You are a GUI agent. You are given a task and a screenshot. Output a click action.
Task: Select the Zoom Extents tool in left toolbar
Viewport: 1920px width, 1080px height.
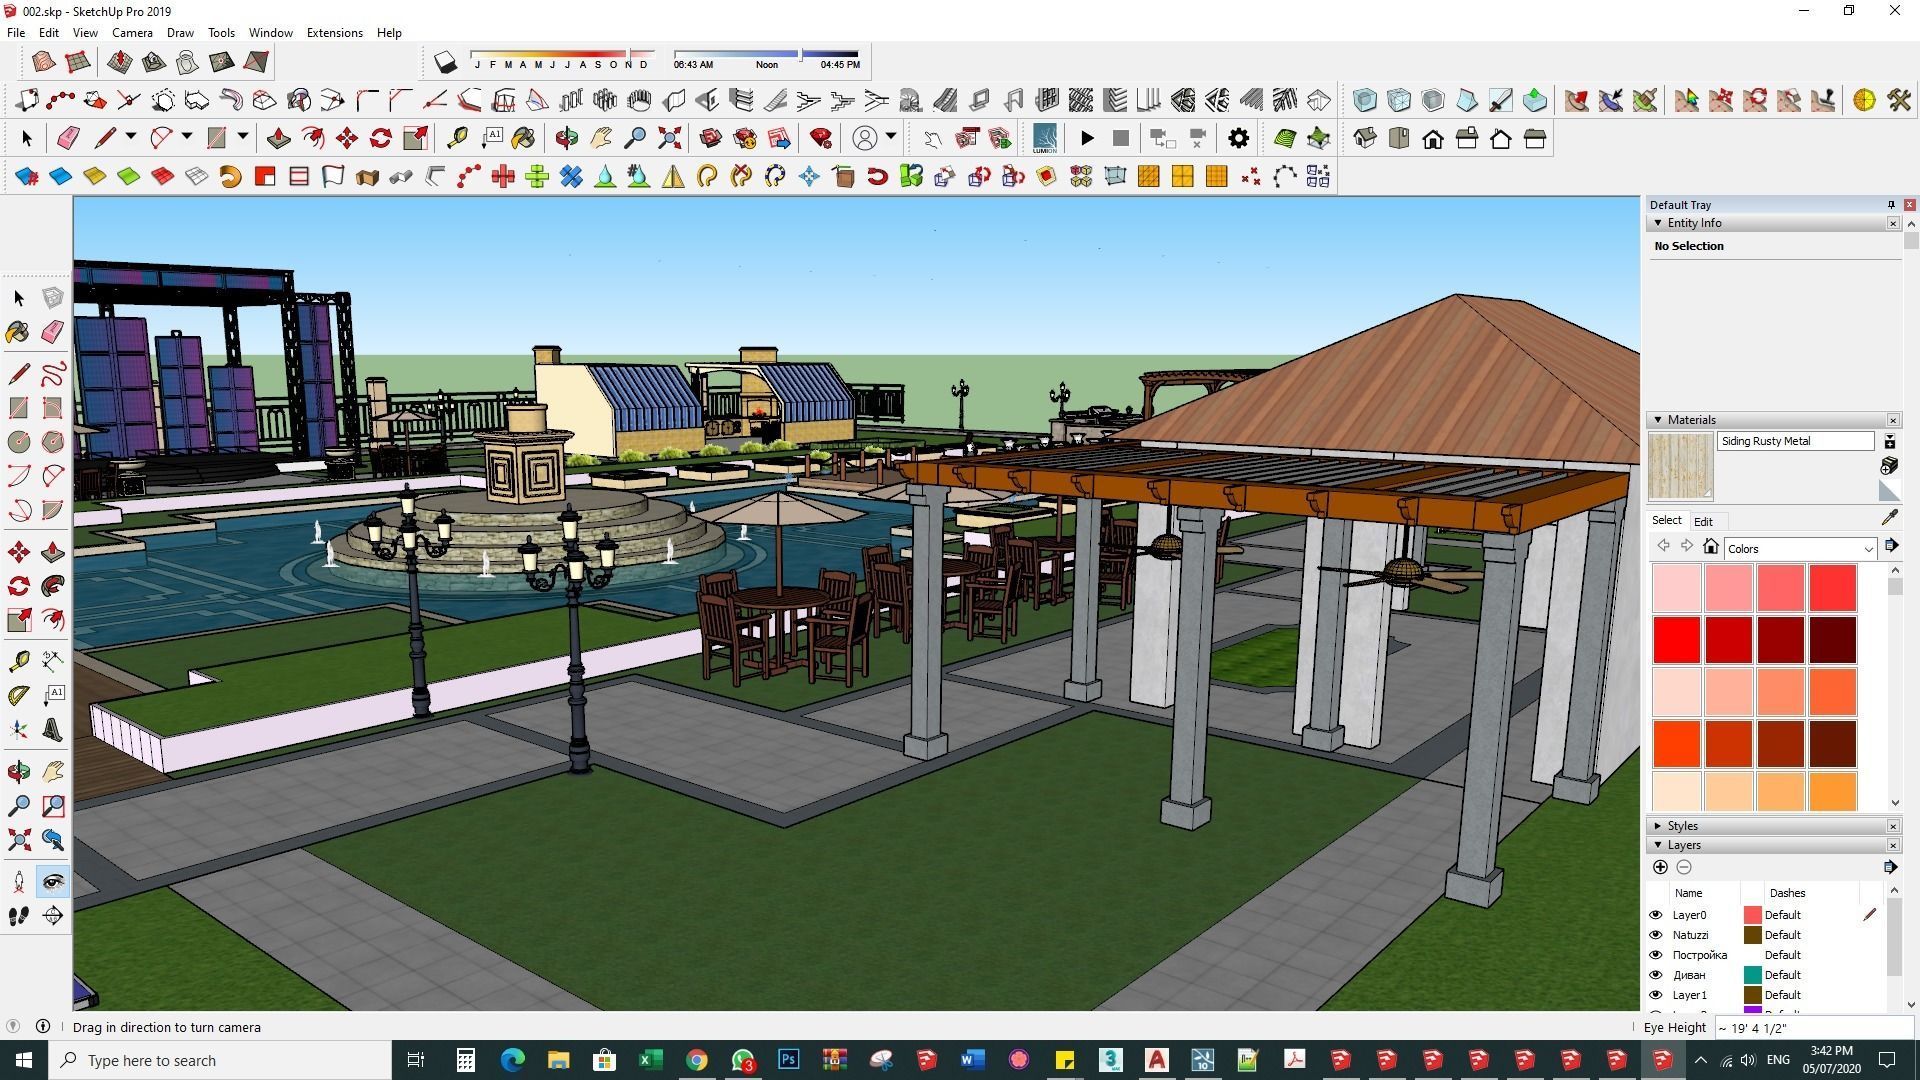[x=18, y=839]
